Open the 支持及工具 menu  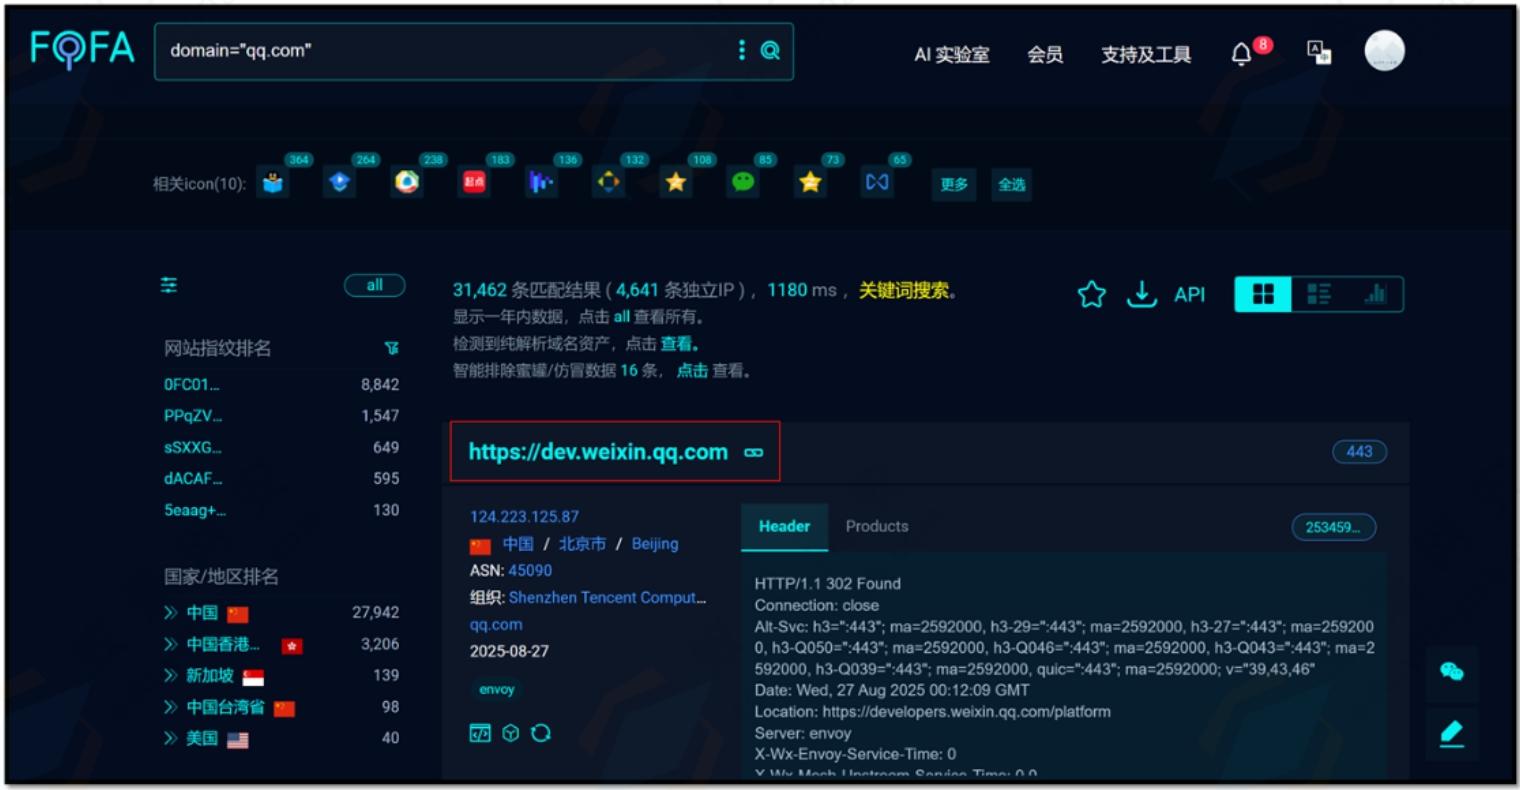tap(1146, 55)
